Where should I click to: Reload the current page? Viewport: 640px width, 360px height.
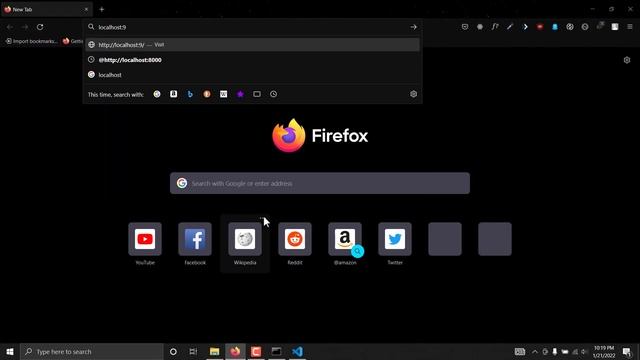(40, 27)
